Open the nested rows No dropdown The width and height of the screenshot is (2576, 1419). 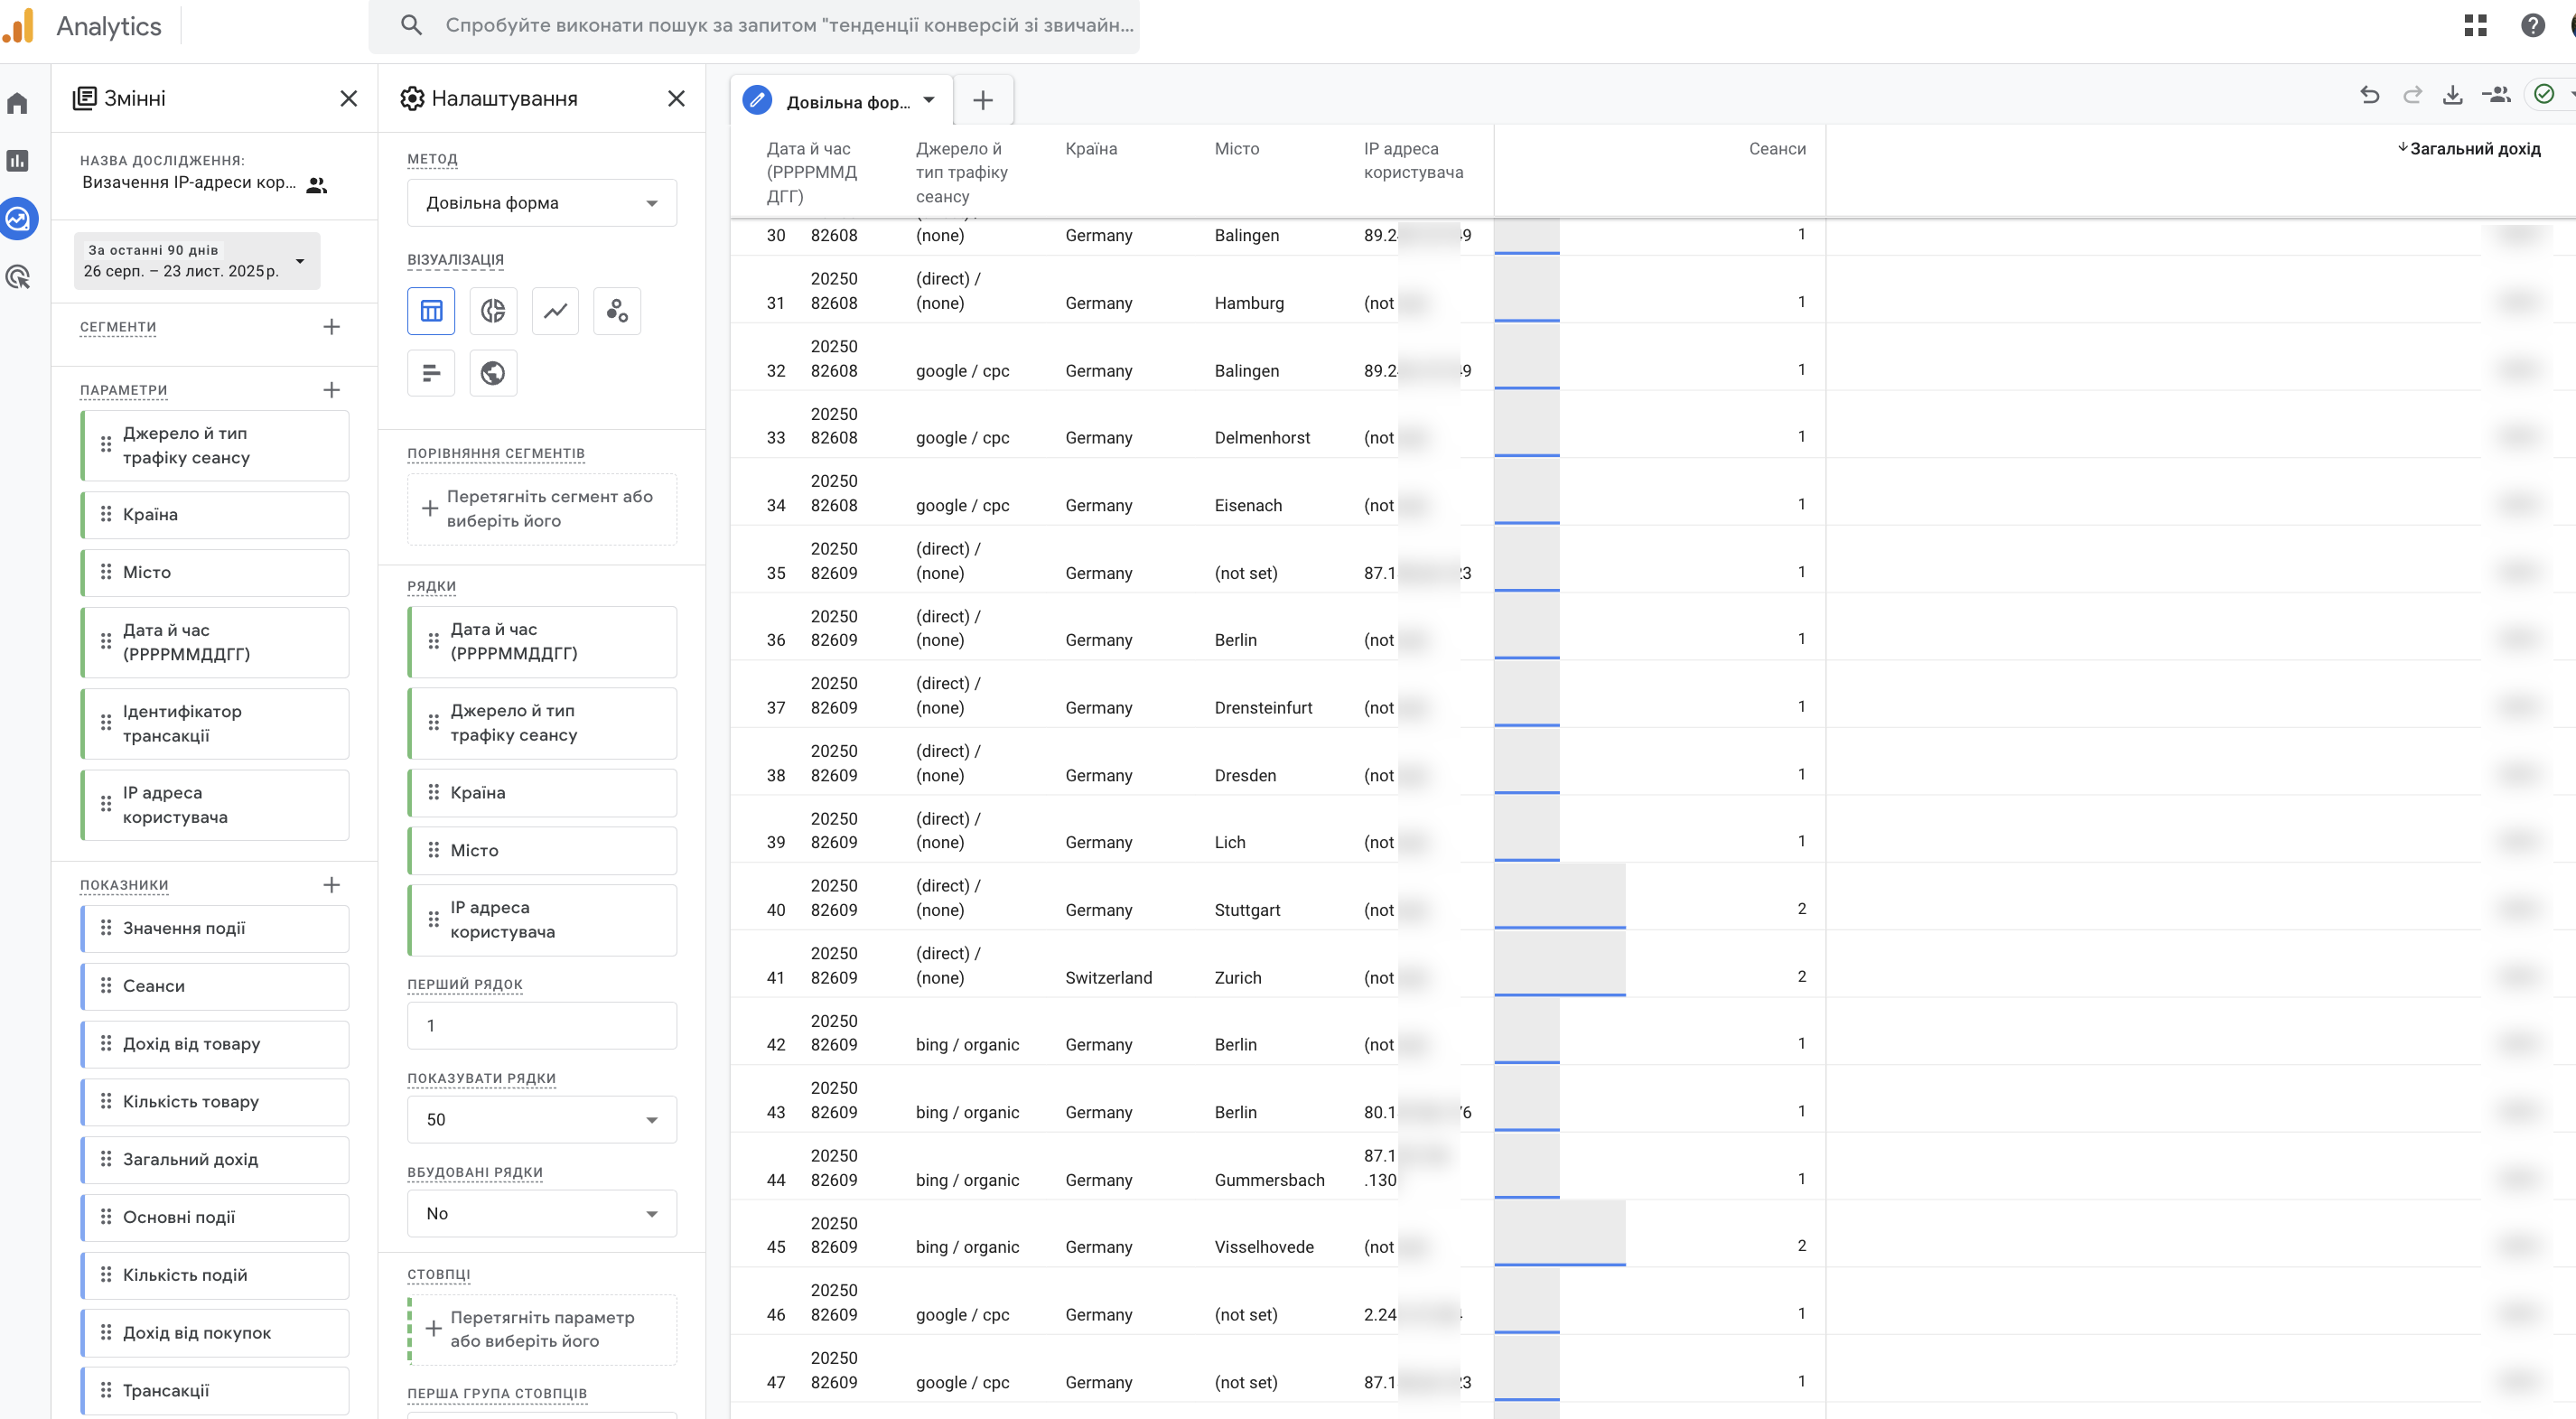(x=541, y=1213)
